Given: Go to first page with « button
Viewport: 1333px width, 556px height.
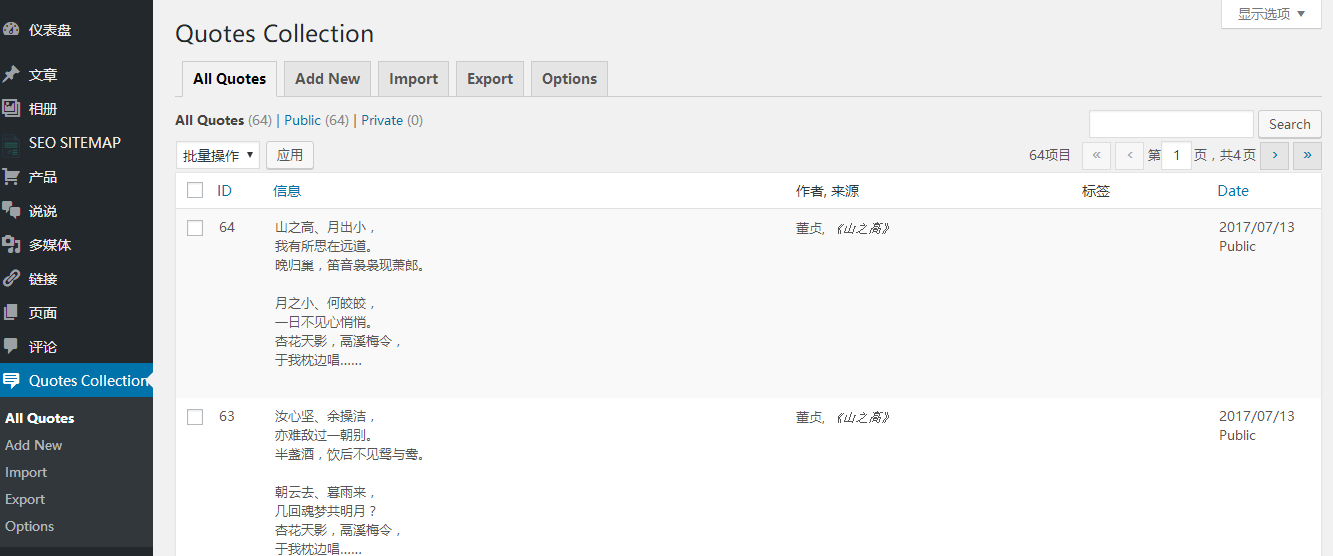Looking at the screenshot, I should pos(1097,155).
